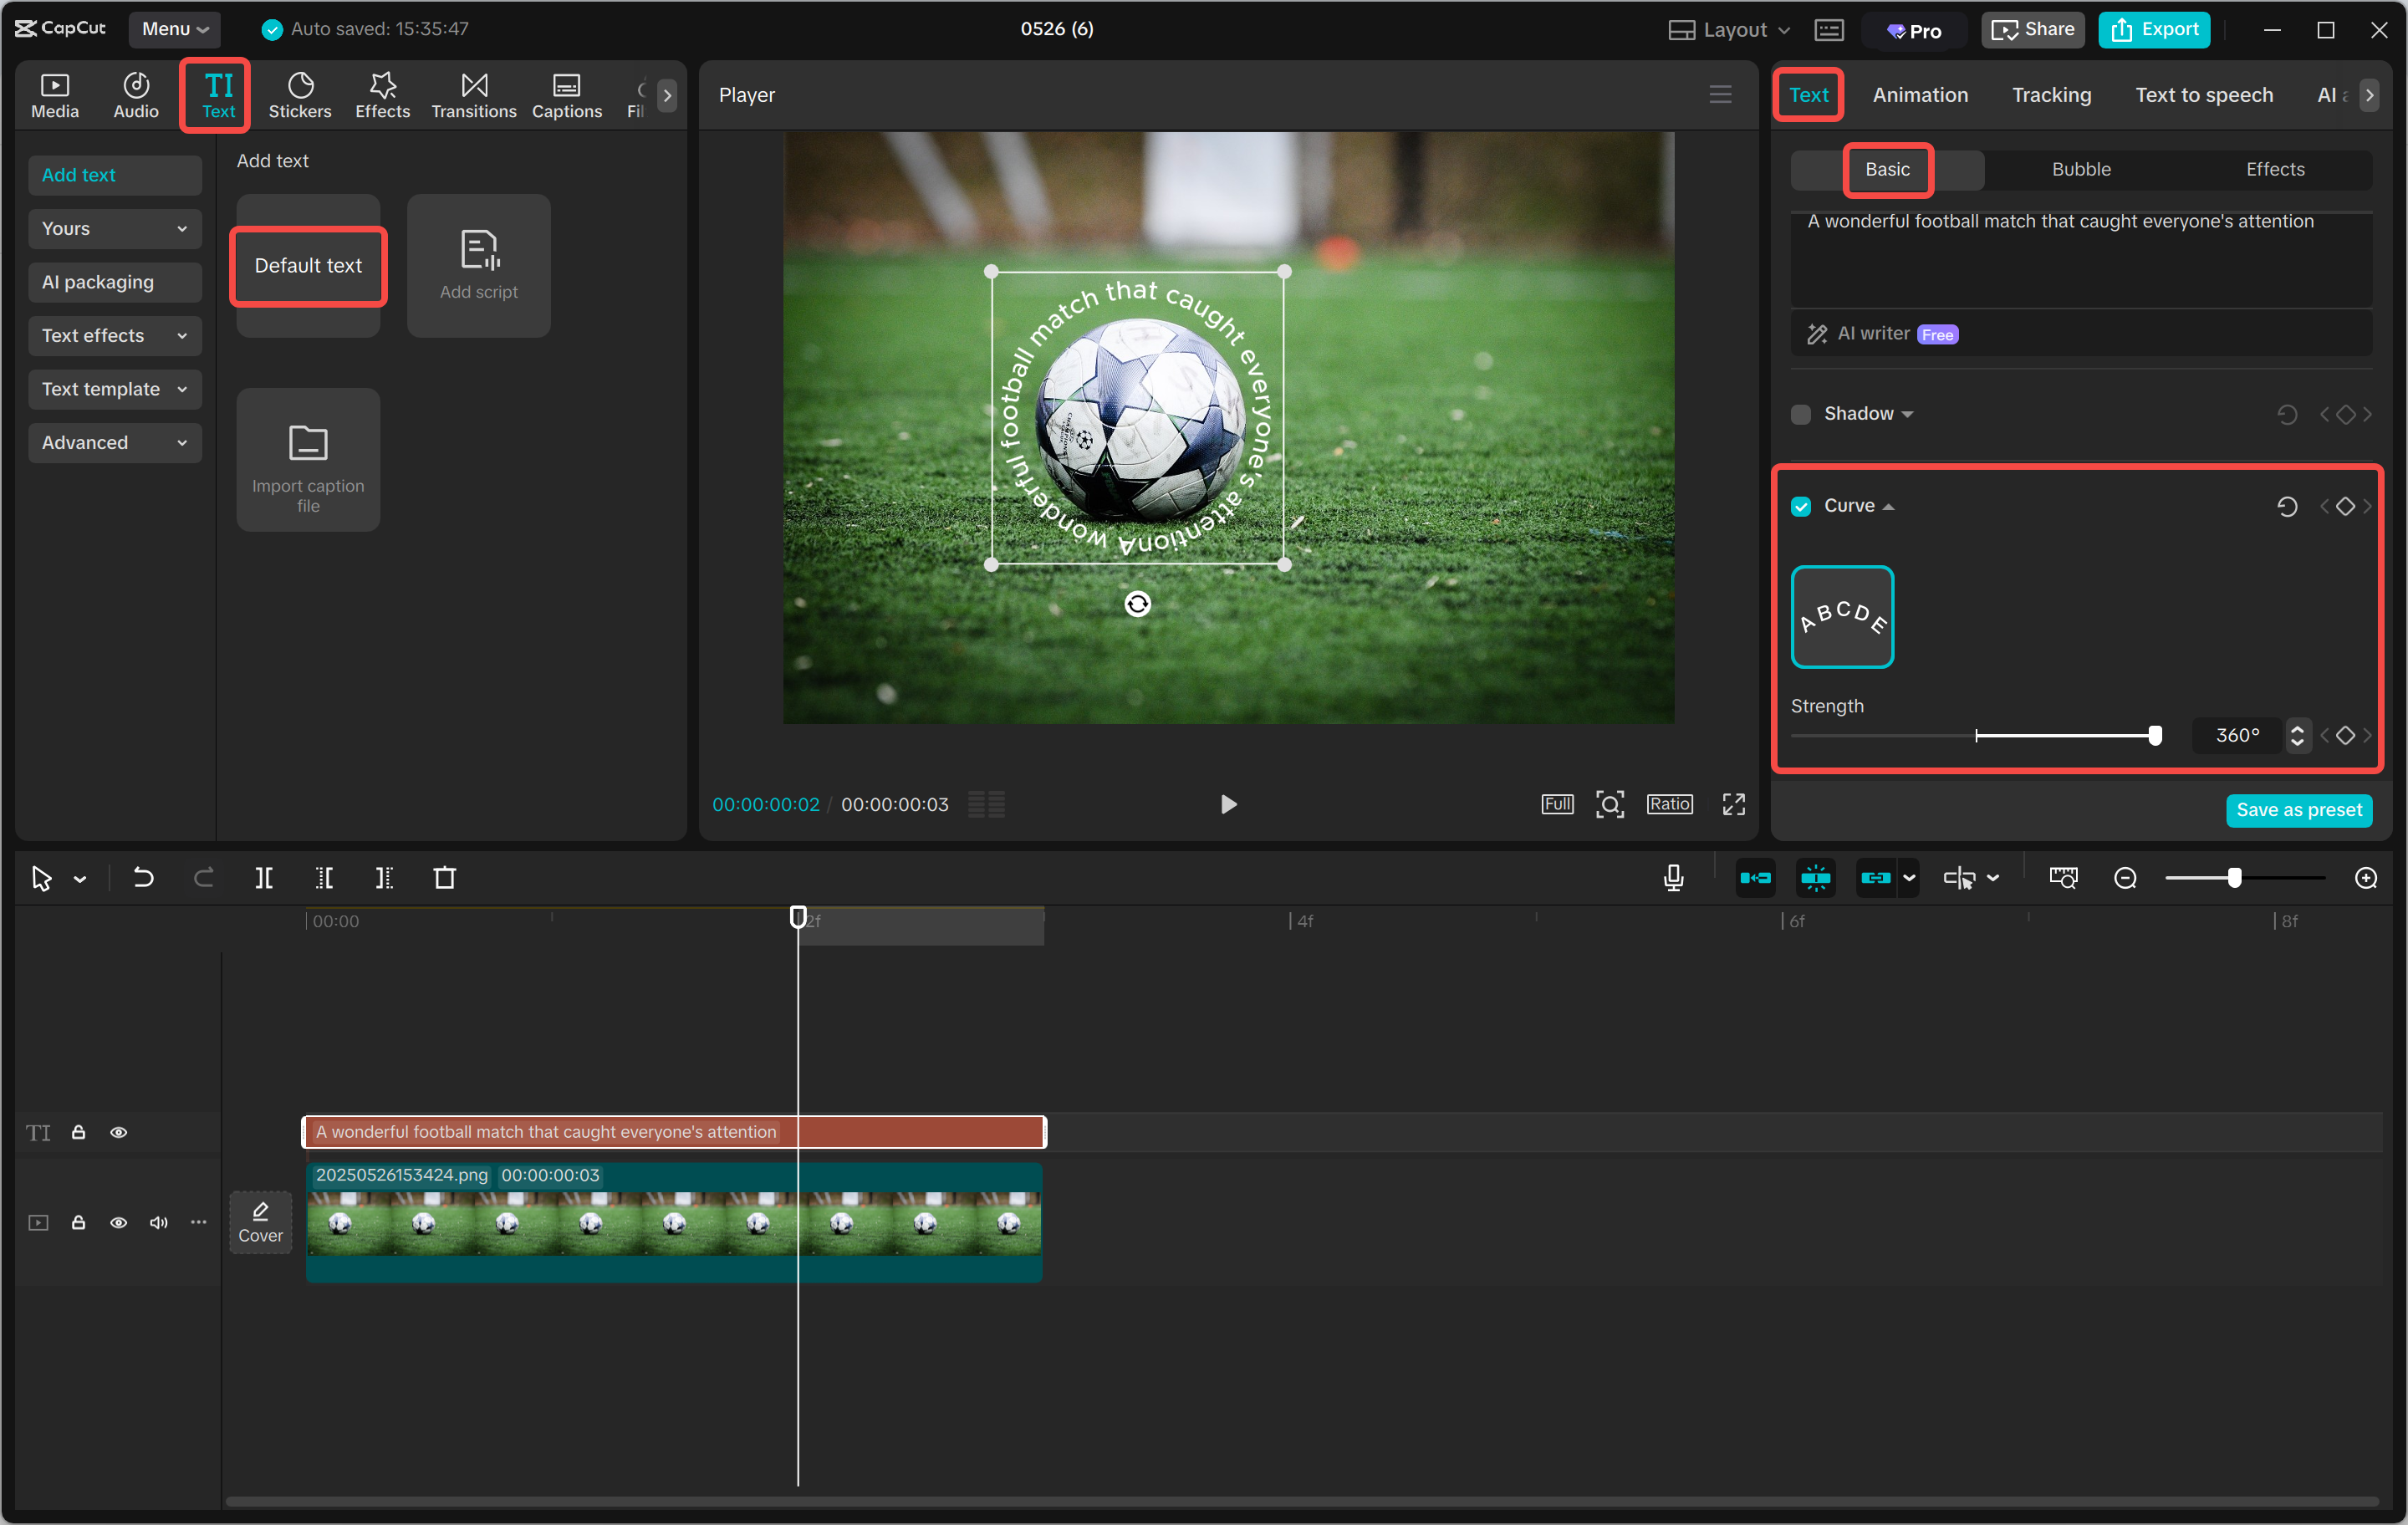Click the Export button
Viewport: 2408px width, 1525px height.
[2153, 29]
